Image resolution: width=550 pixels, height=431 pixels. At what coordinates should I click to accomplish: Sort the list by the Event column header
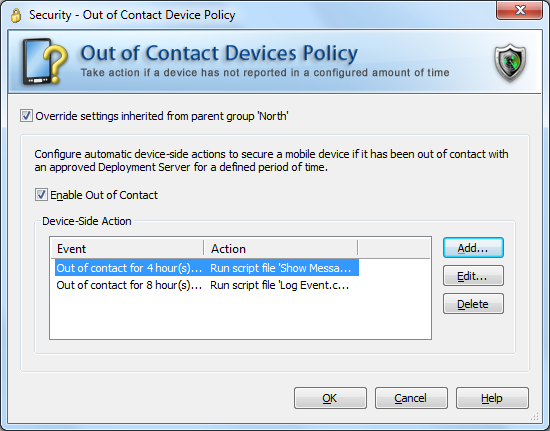[127, 249]
